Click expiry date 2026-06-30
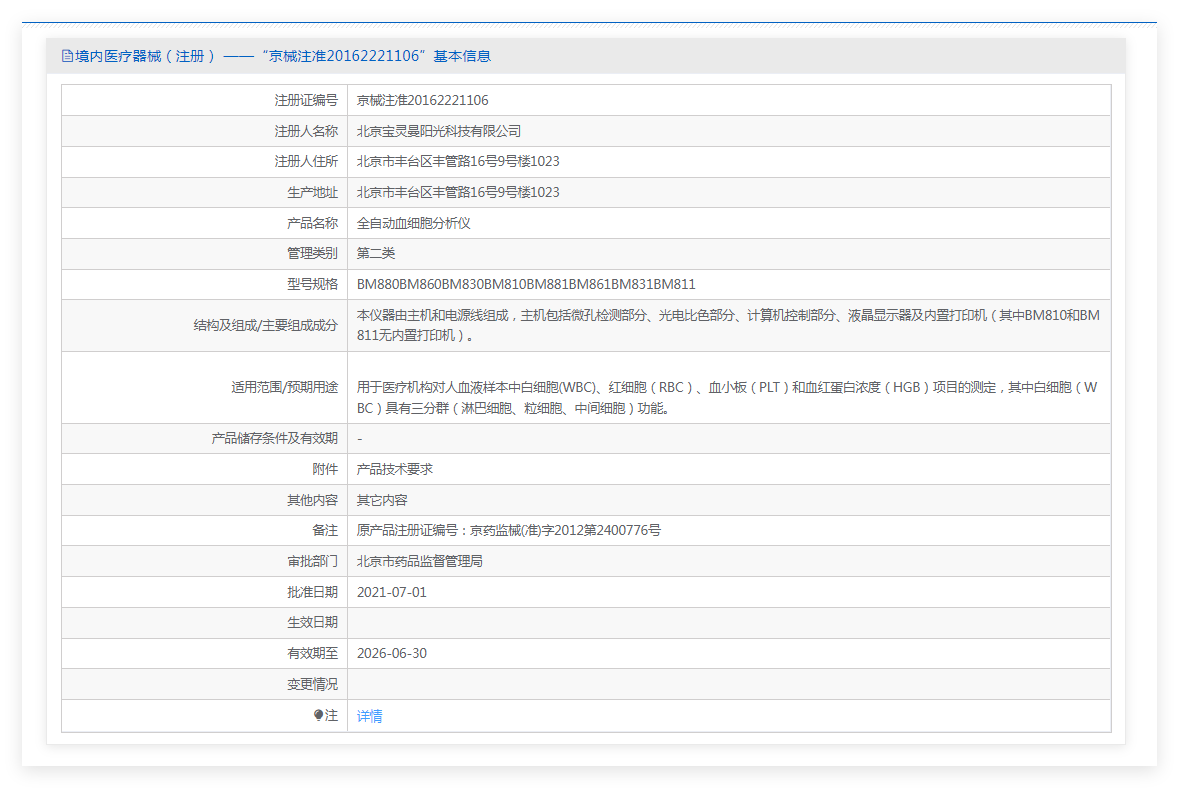1179x788 pixels. [392, 653]
